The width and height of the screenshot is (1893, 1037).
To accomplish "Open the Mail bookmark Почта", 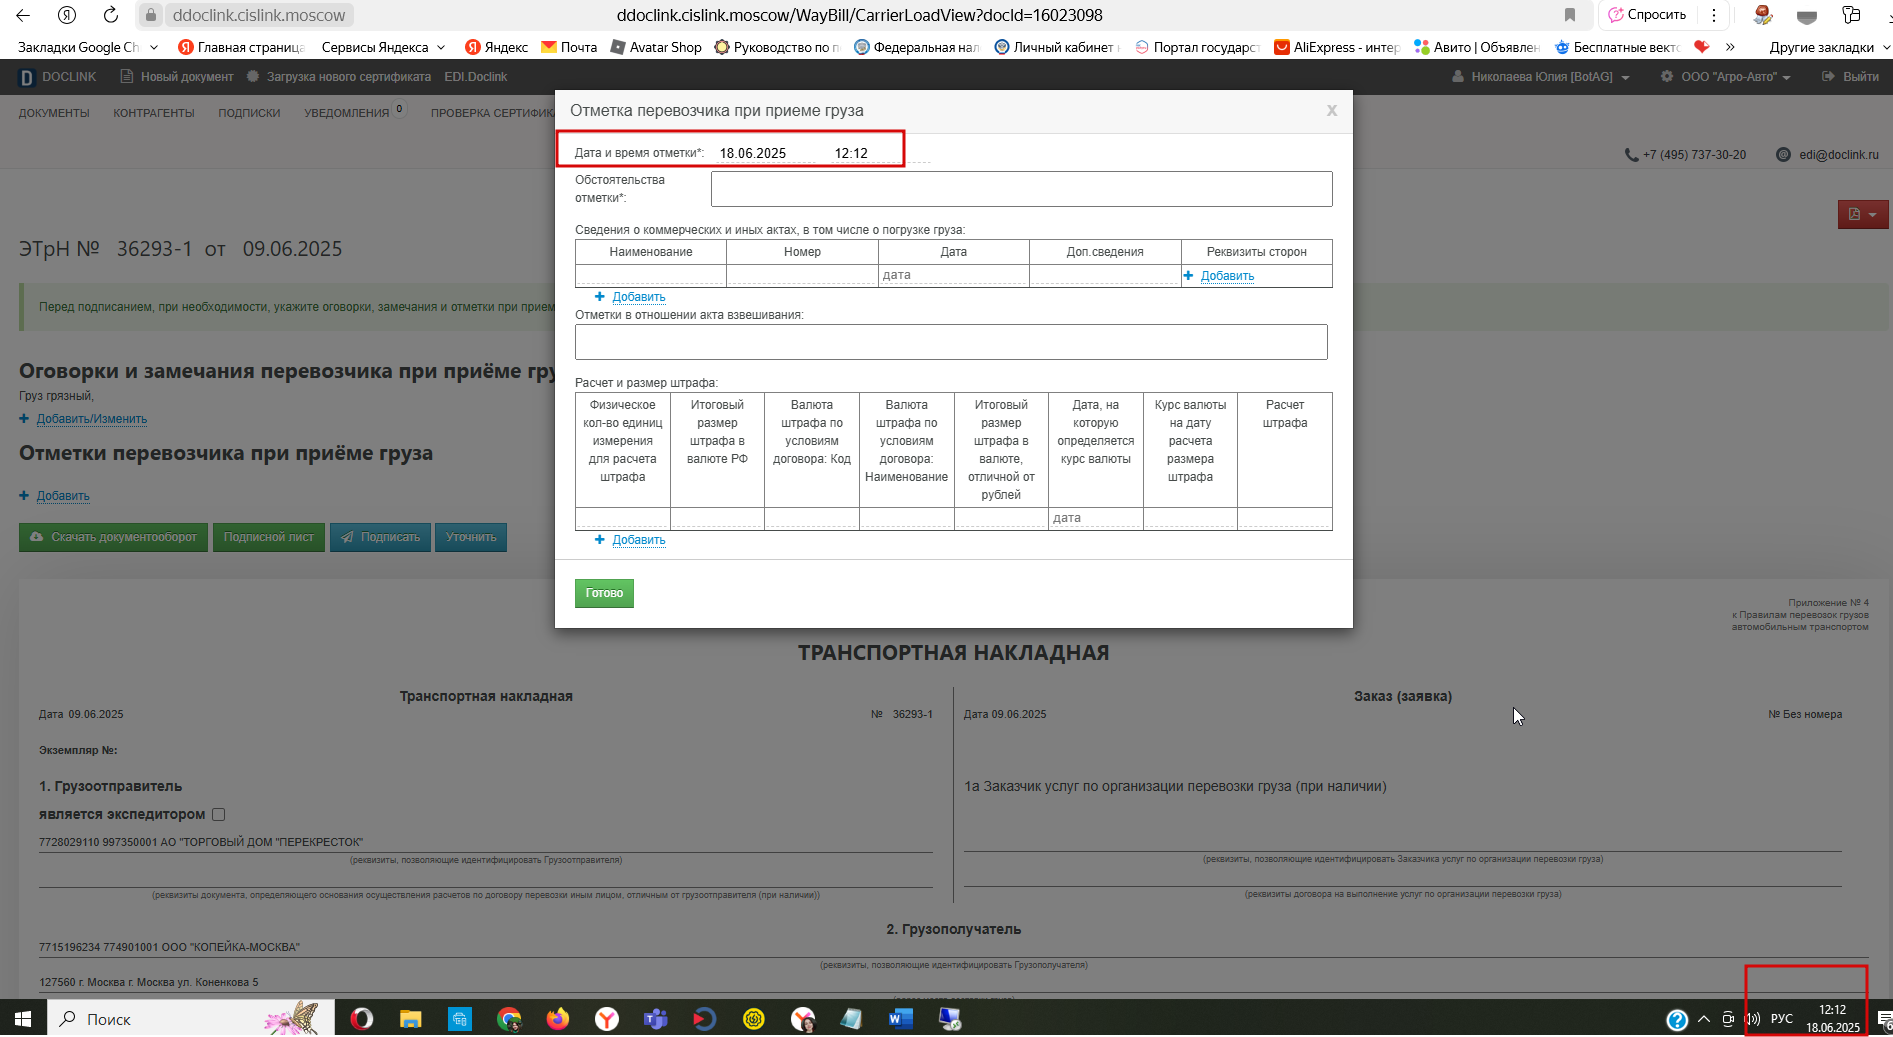I will [569, 47].
